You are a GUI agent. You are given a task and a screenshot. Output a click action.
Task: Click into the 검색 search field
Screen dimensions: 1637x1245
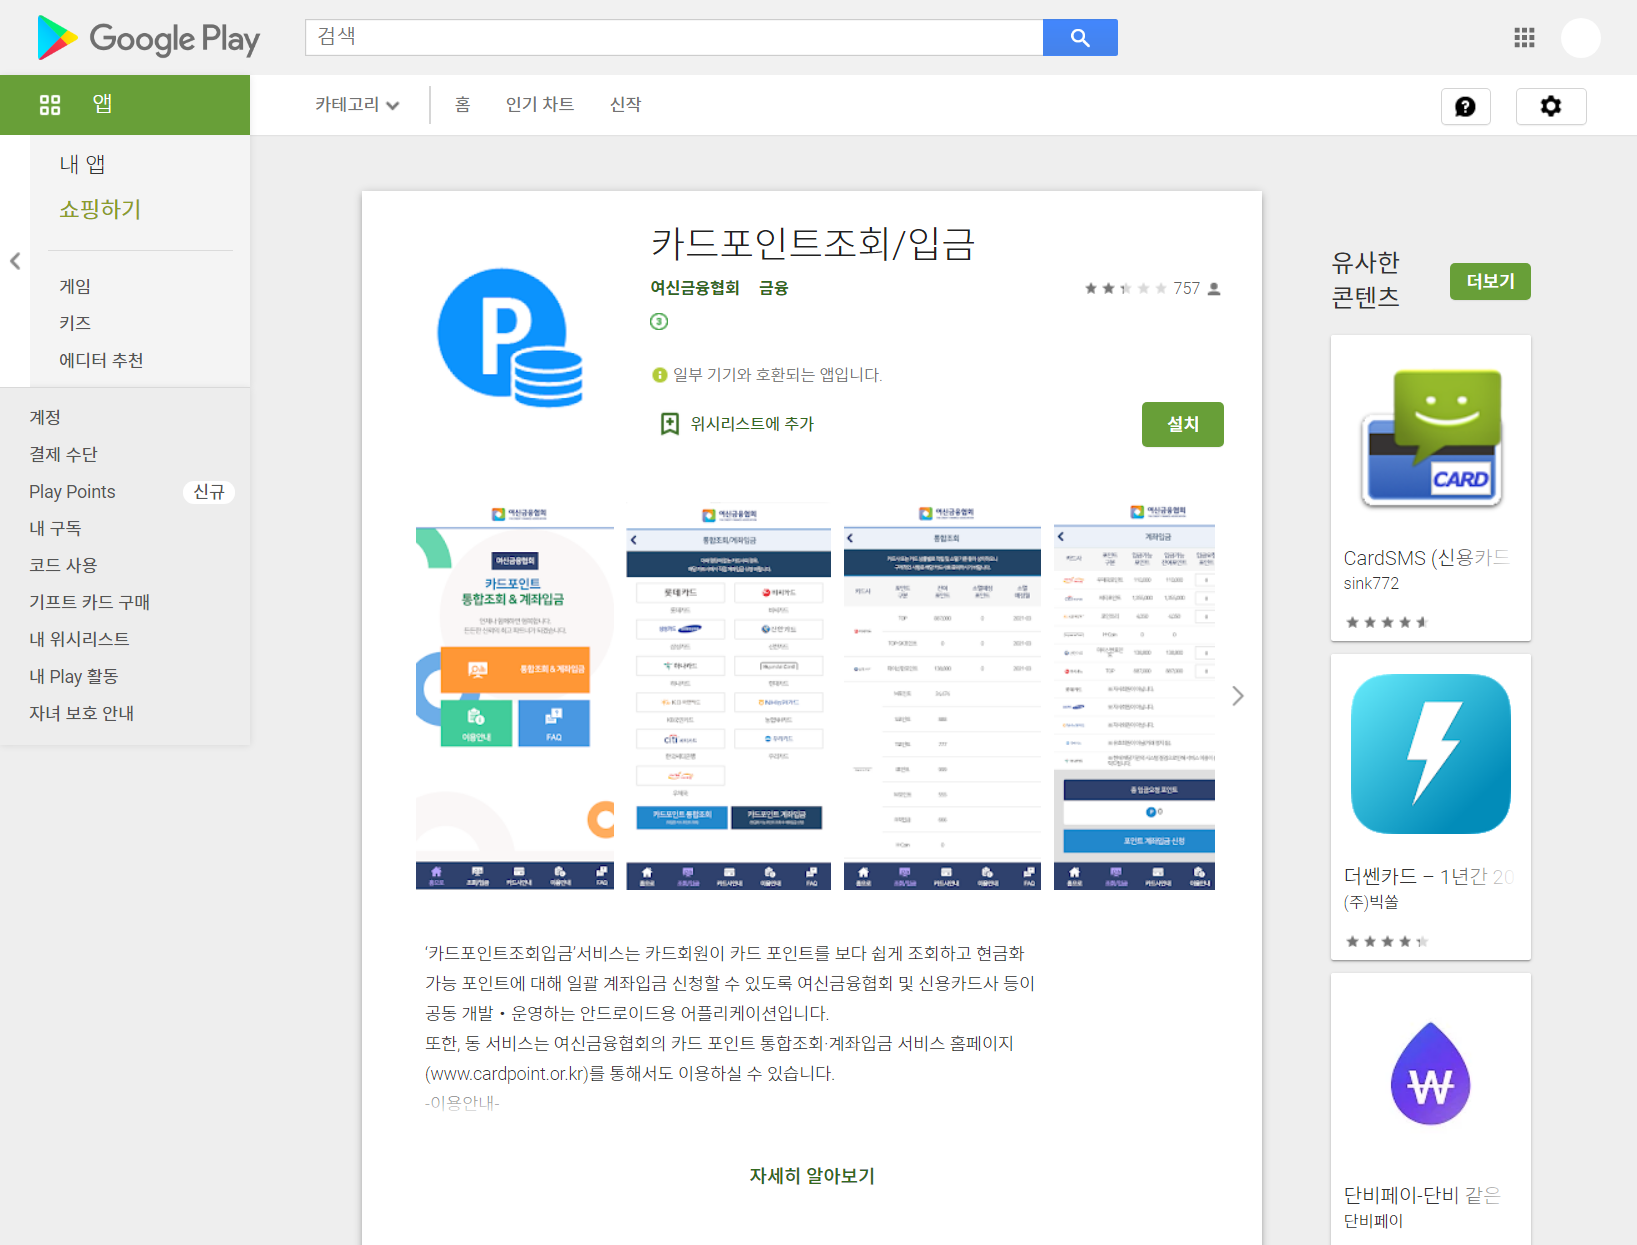[674, 38]
